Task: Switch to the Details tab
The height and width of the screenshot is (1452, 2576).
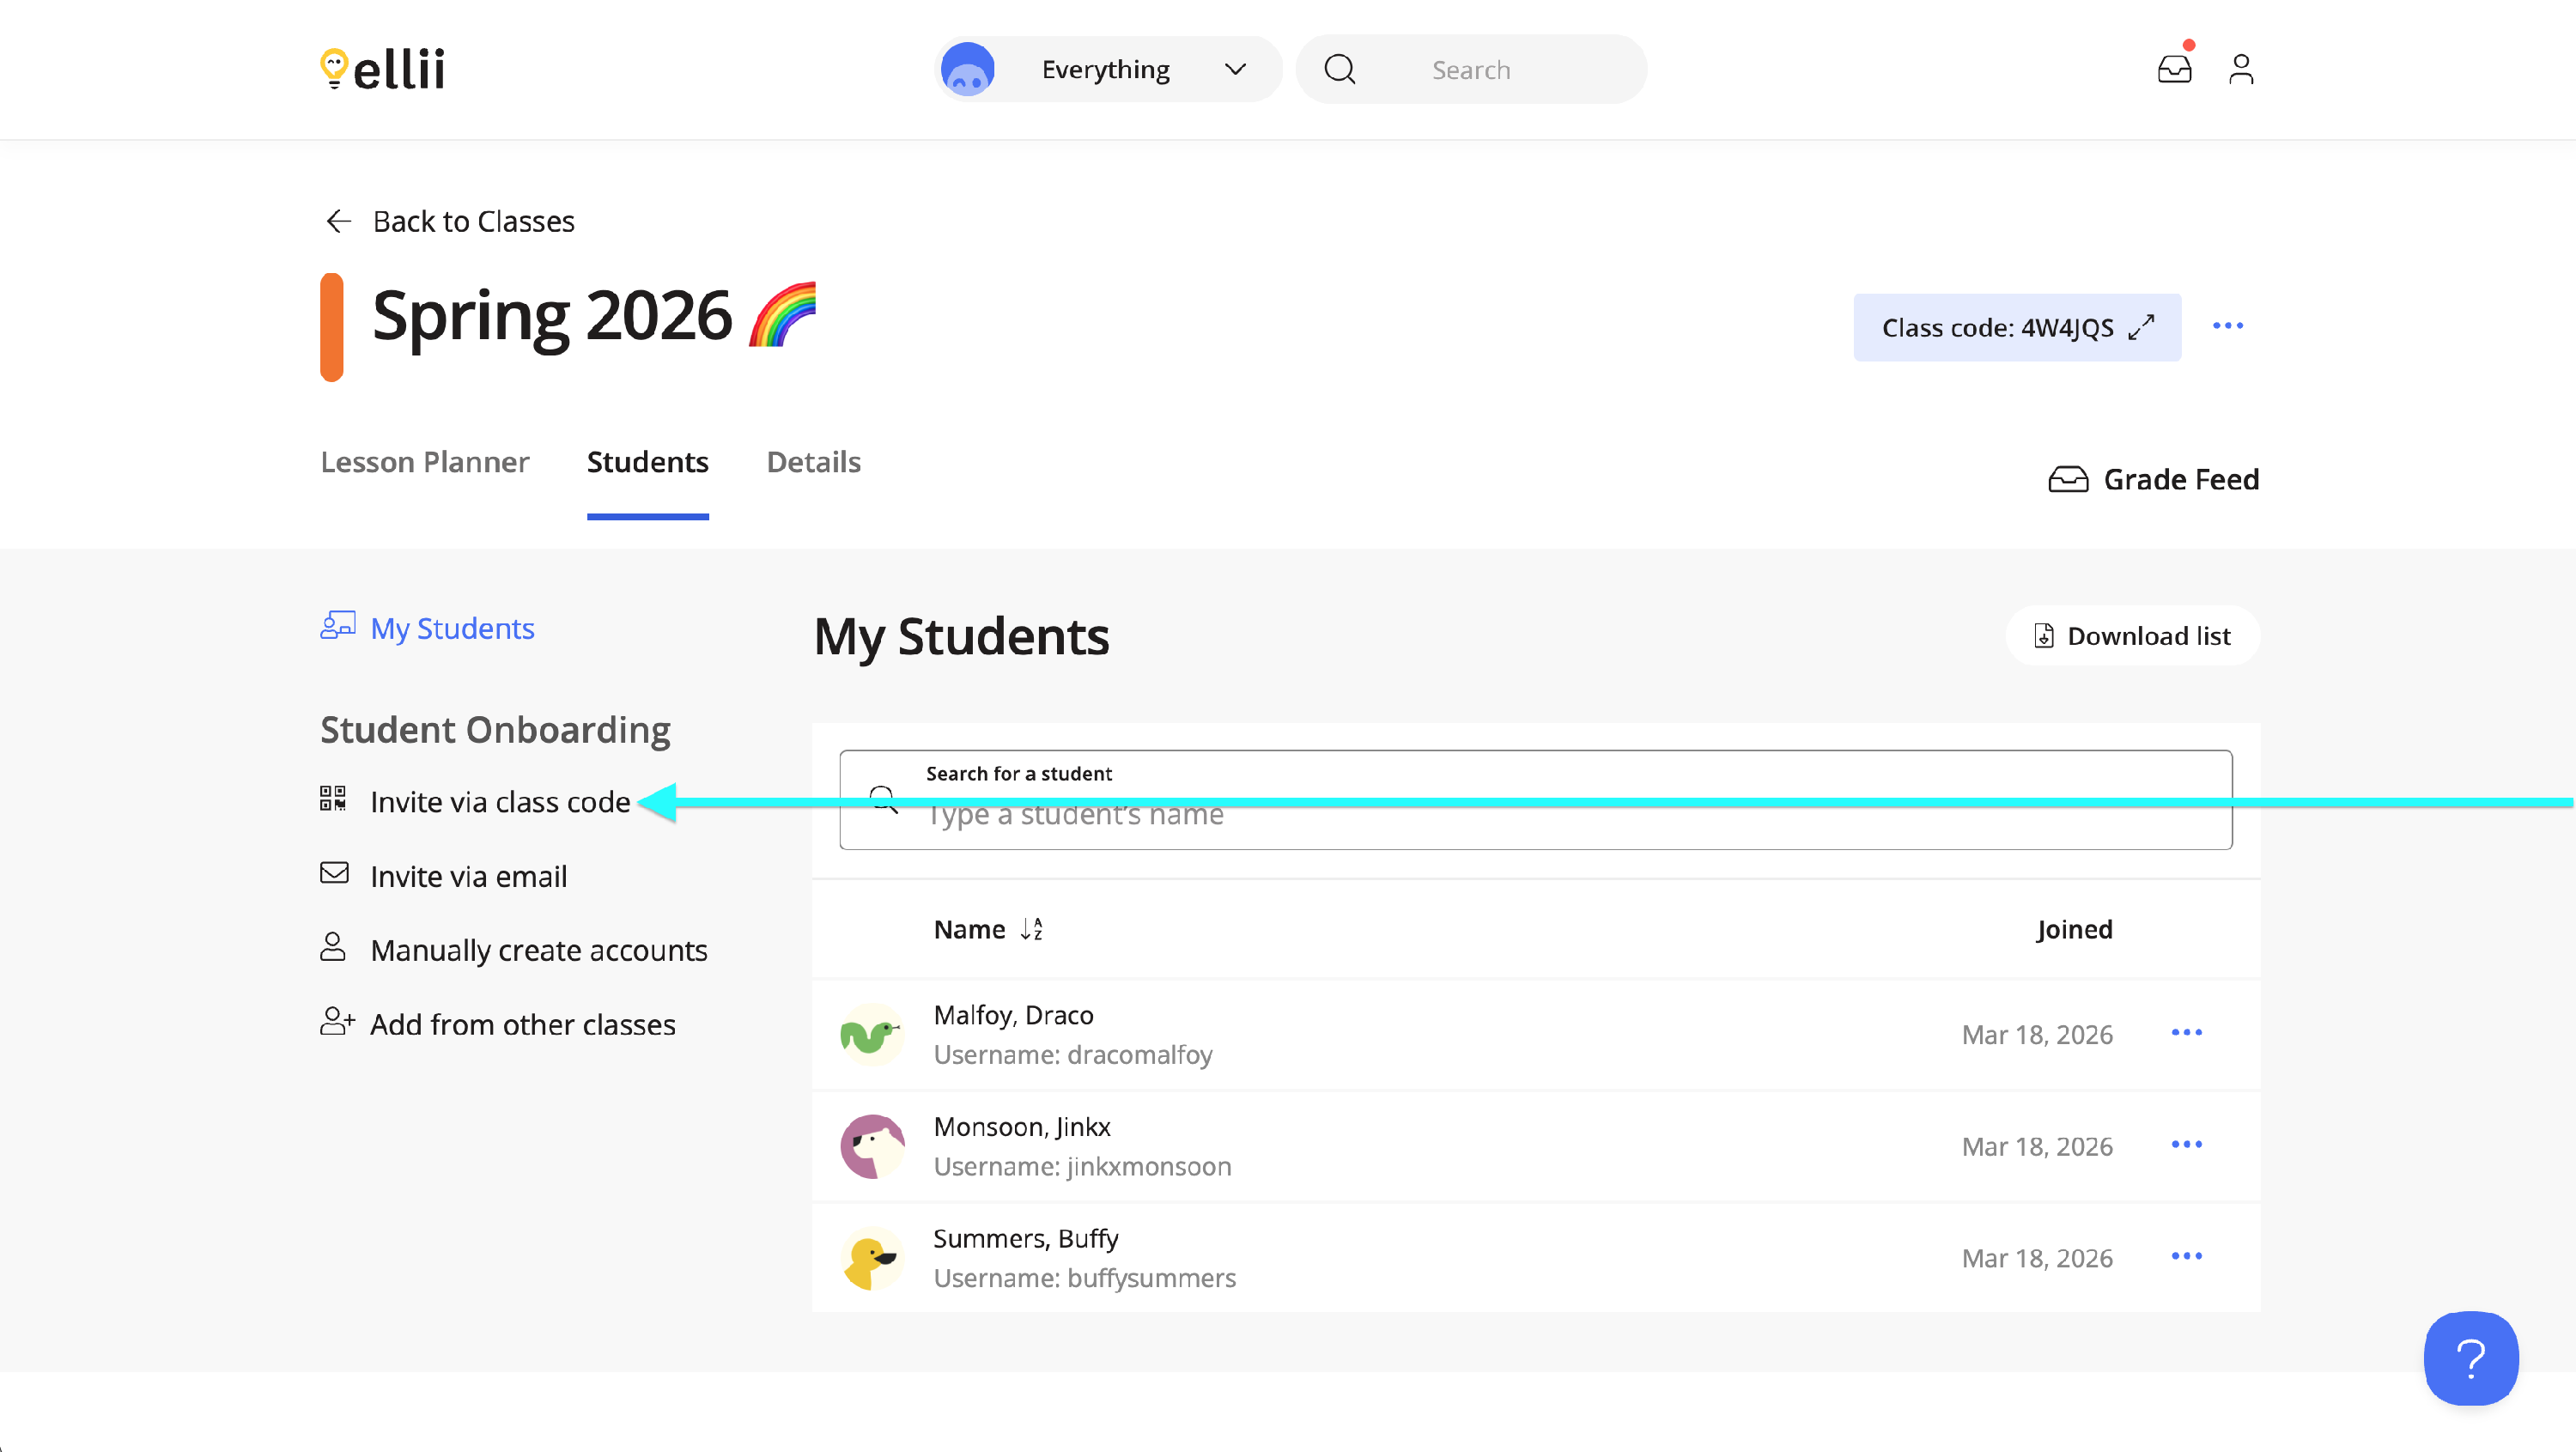Action: point(813,462)
